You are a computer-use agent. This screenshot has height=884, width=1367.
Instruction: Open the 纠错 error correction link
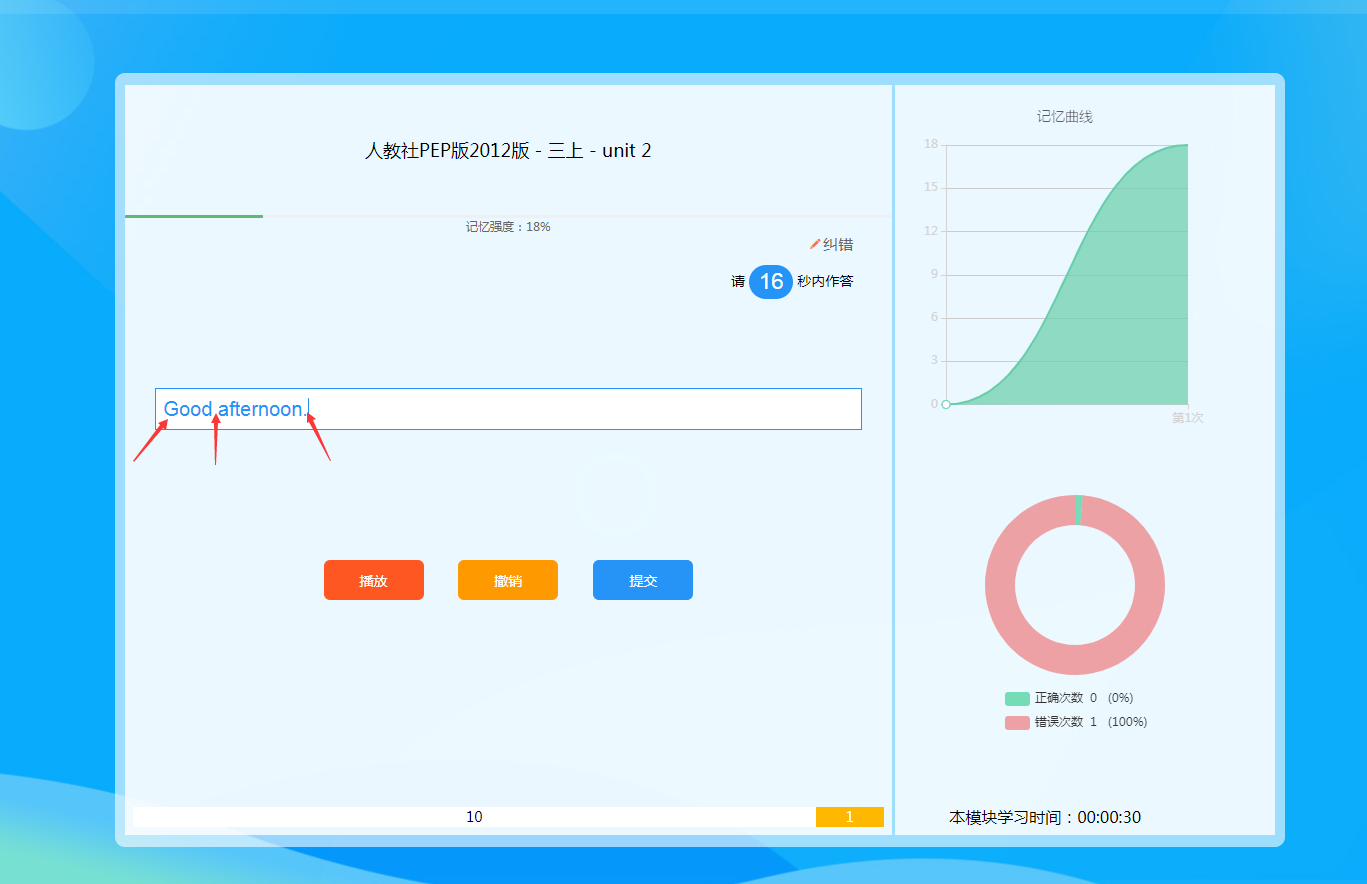point(838,245)
